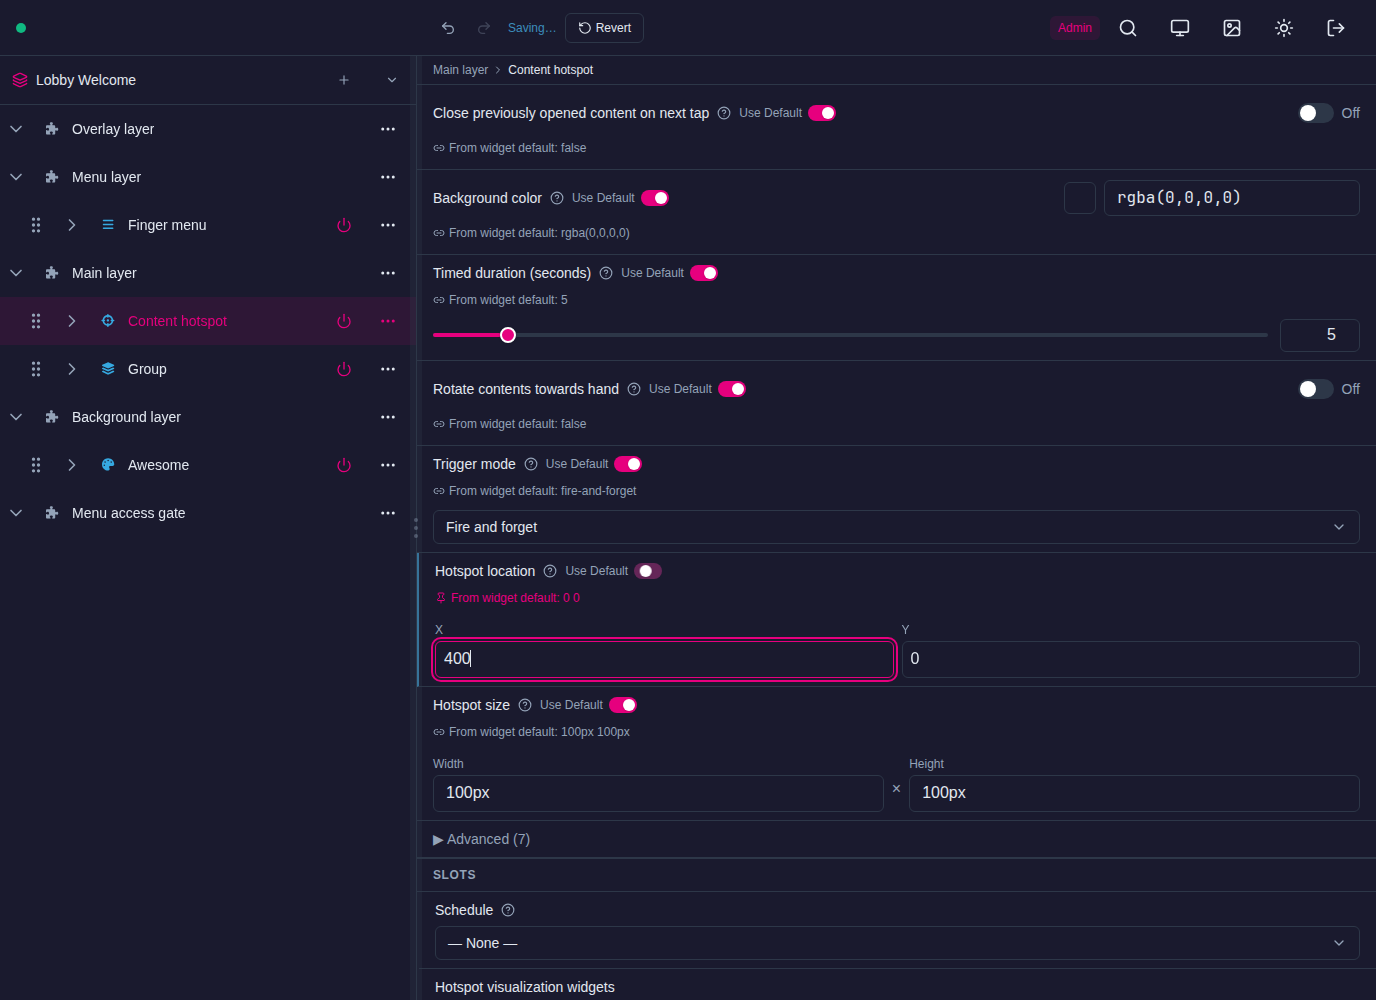Switch Rotate contents towards hand Off toggle

pyautogui.click(x=1316, y=389)
